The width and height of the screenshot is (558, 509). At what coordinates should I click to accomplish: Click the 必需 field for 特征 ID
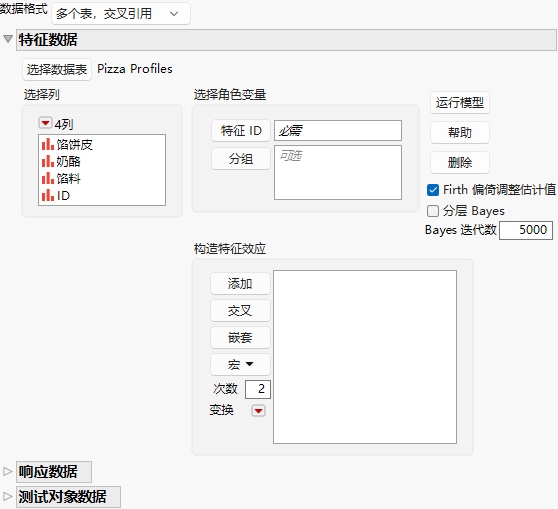click(338, 131)
